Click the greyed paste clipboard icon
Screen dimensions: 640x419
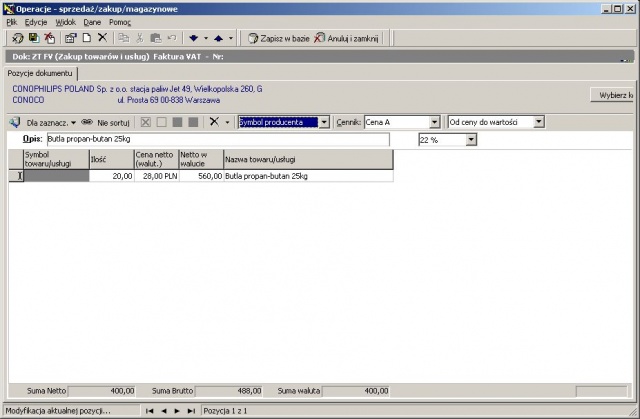coord(156,38)
